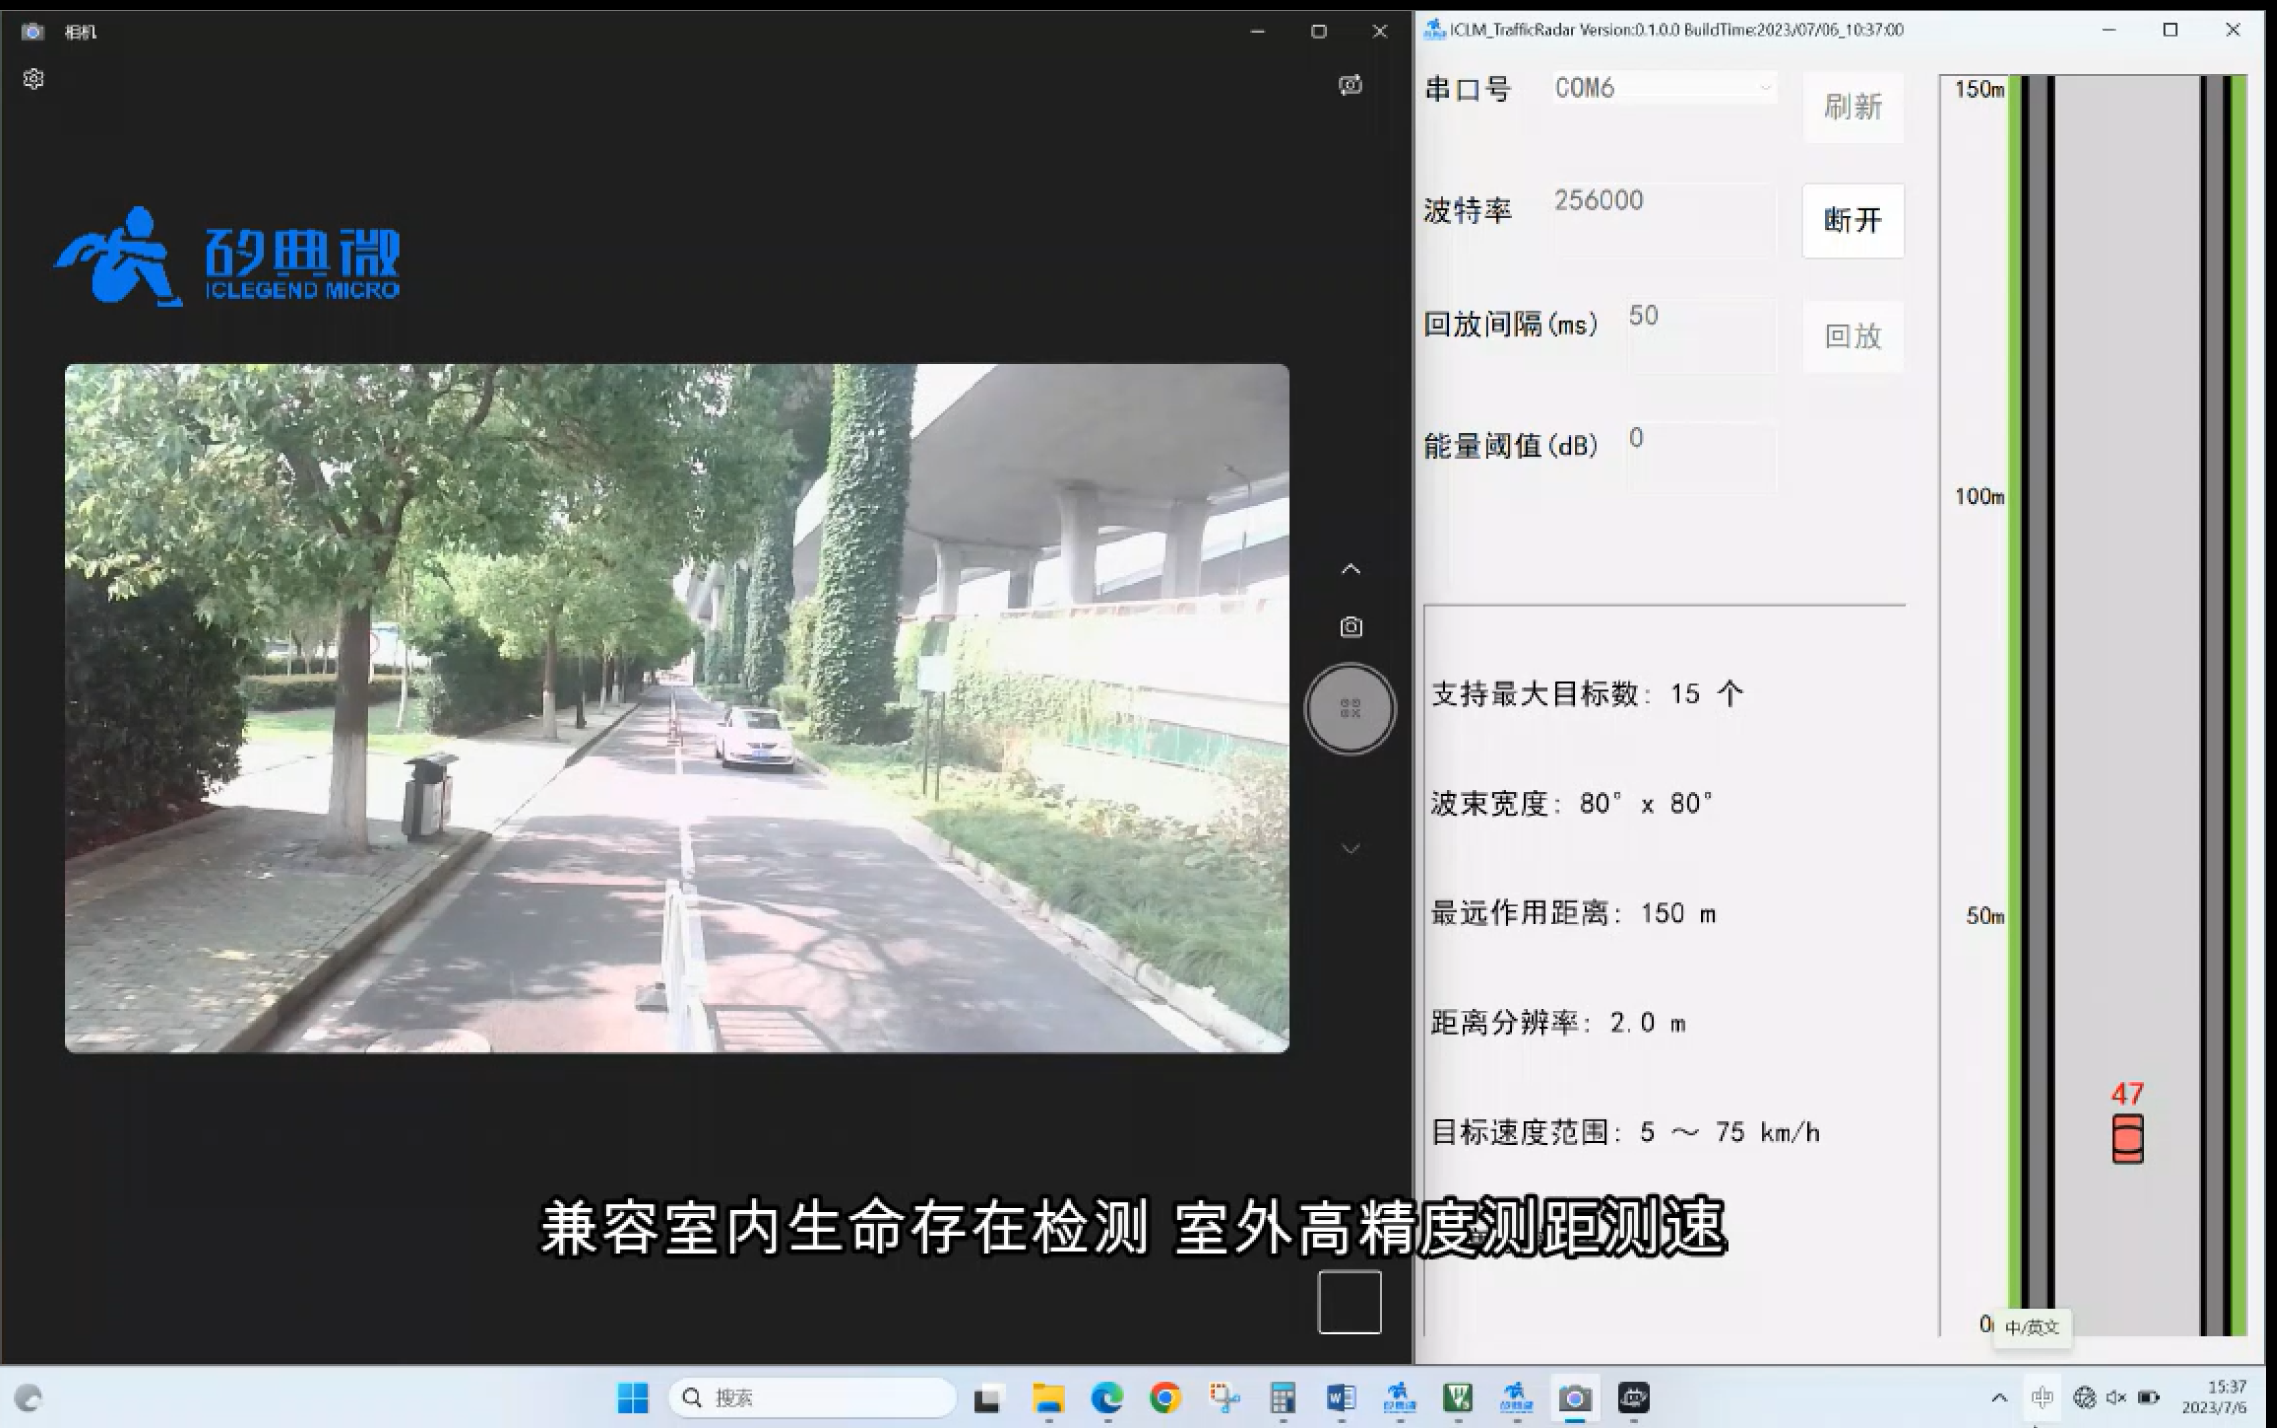The height and width of the screenshot is (1428, 2277).
Task: Open Task View on the taskbar
Action: [988, 1398]
